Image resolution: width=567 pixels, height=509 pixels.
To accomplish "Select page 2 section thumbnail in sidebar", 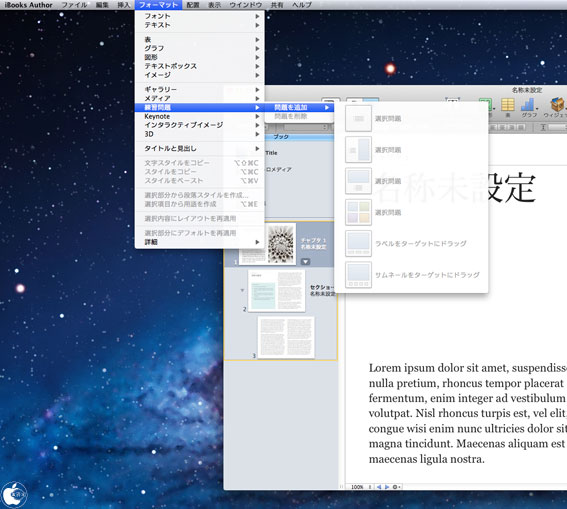I will point(277,291).
